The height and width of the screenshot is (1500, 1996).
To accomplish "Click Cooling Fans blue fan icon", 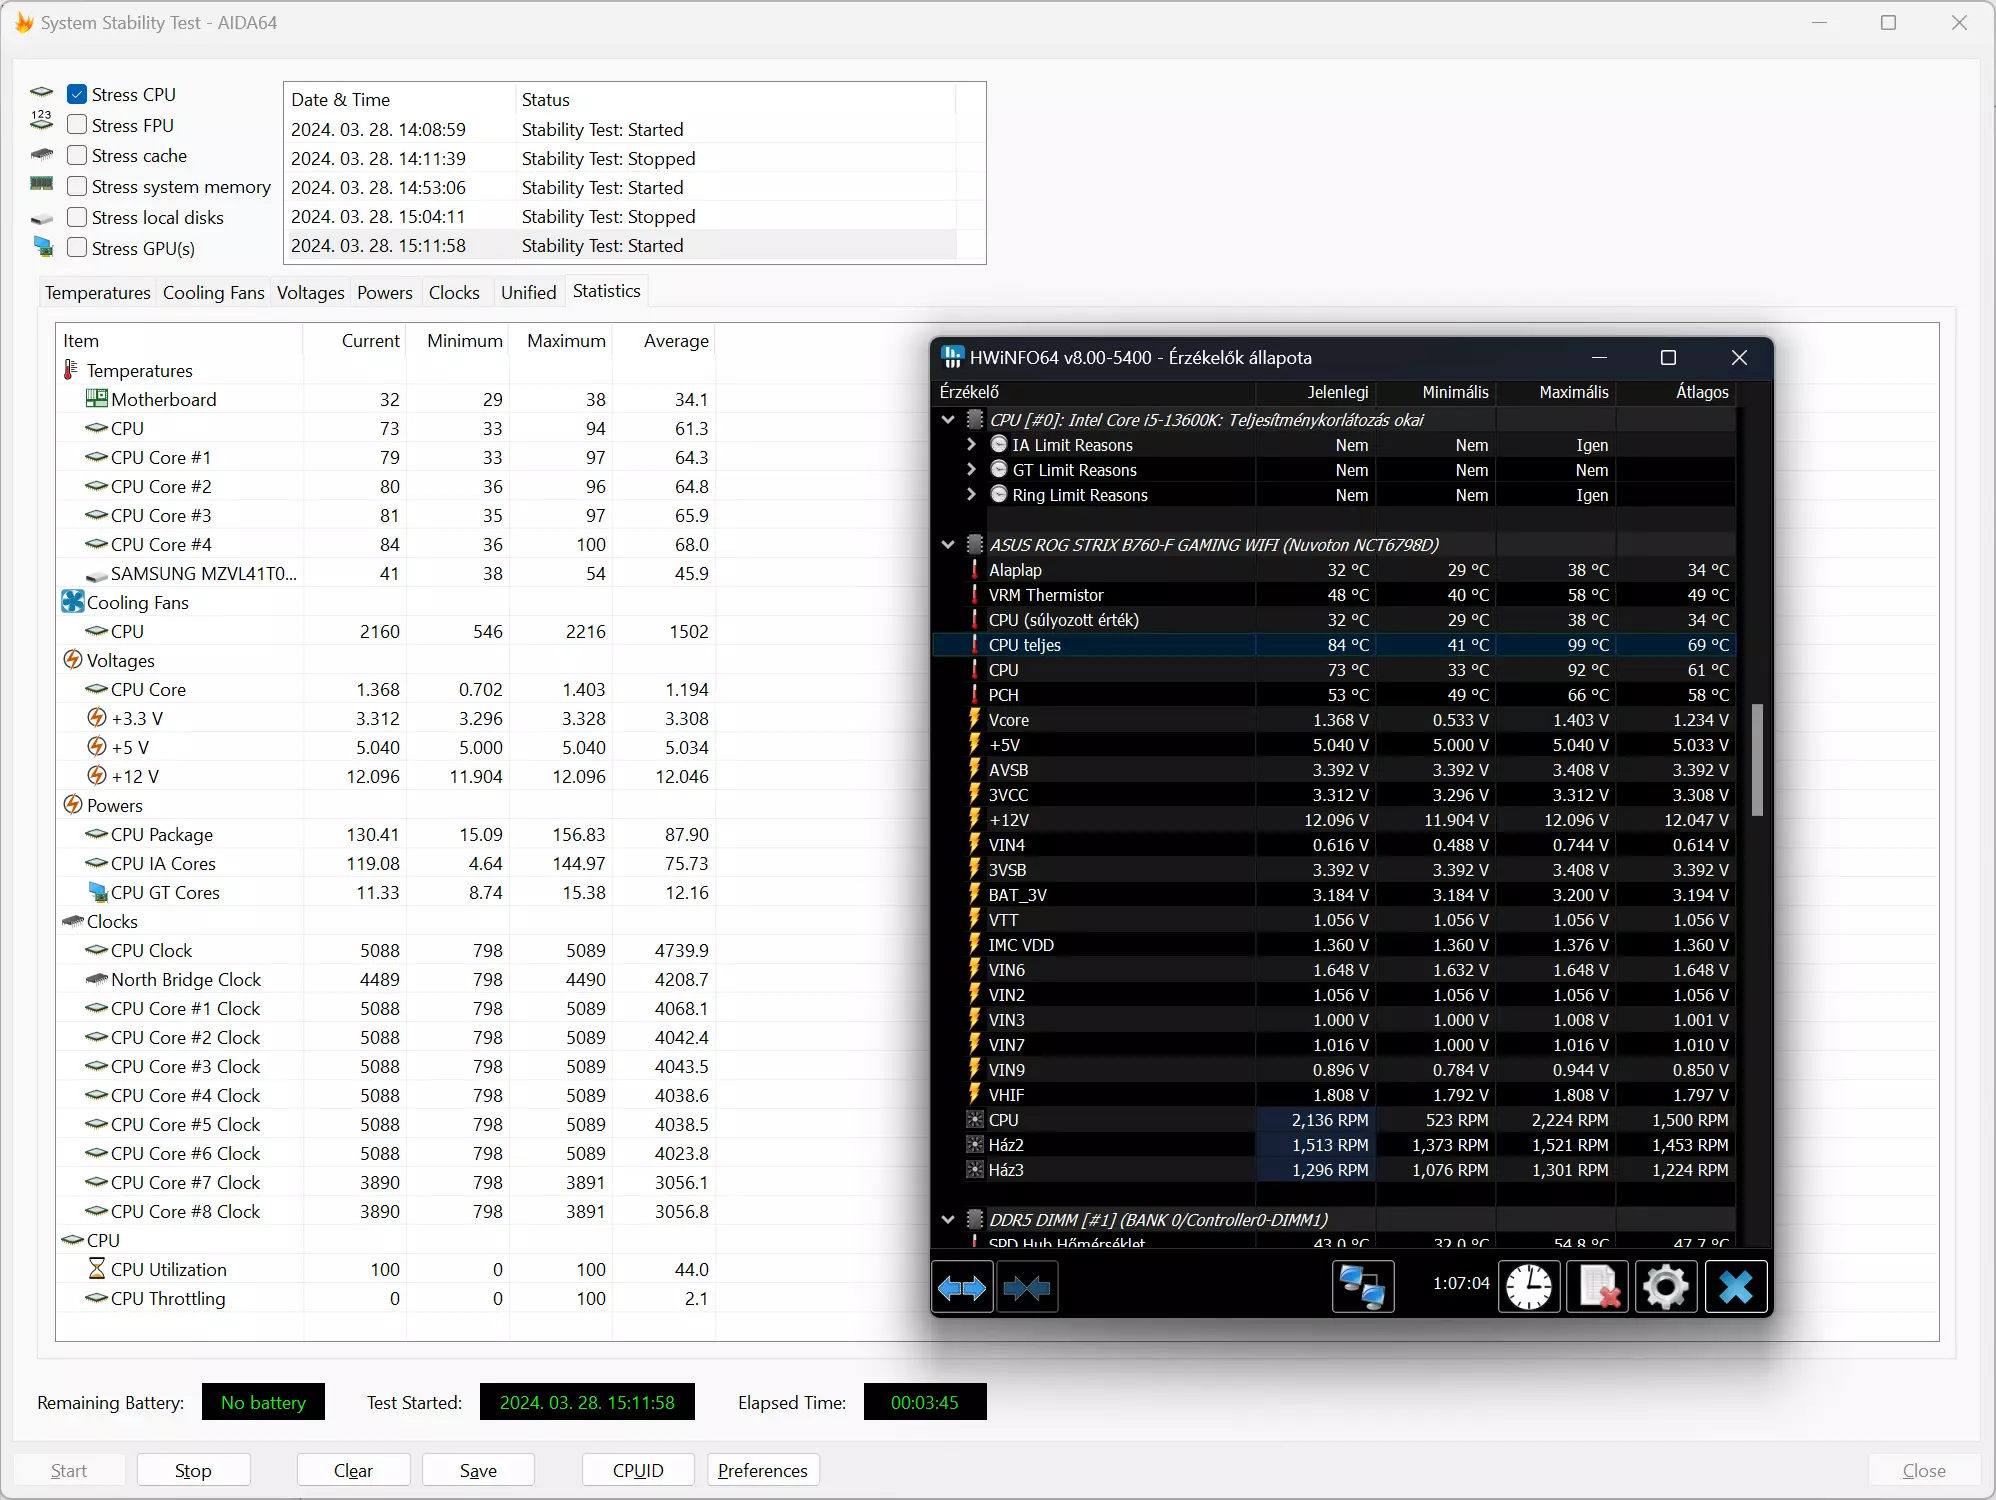I will pos(73,602).
